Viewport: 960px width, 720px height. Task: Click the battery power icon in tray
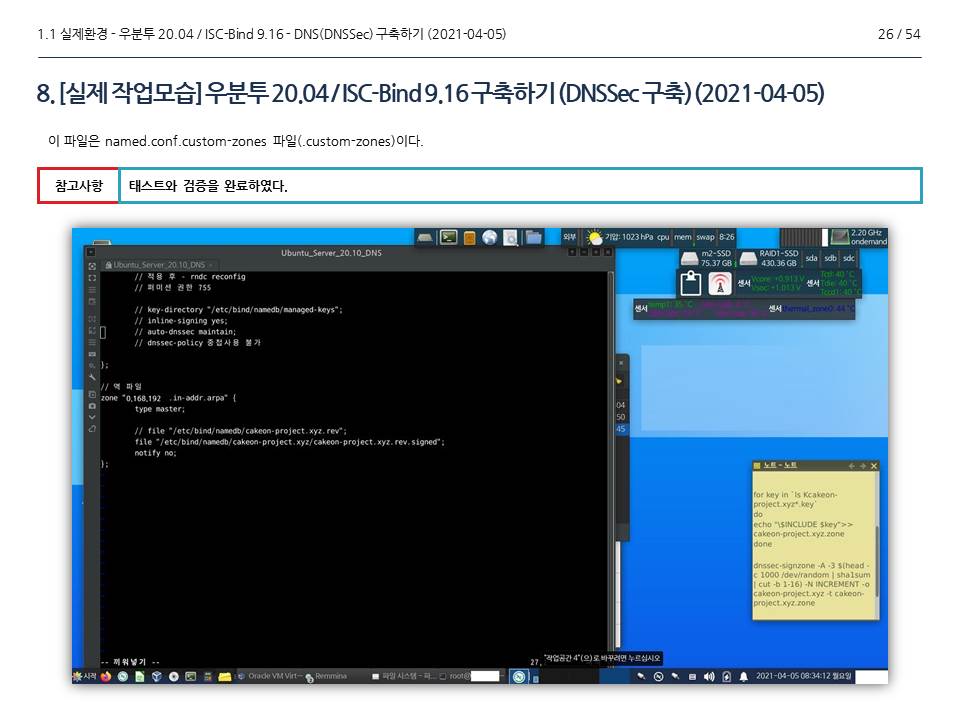pos(727,677)
